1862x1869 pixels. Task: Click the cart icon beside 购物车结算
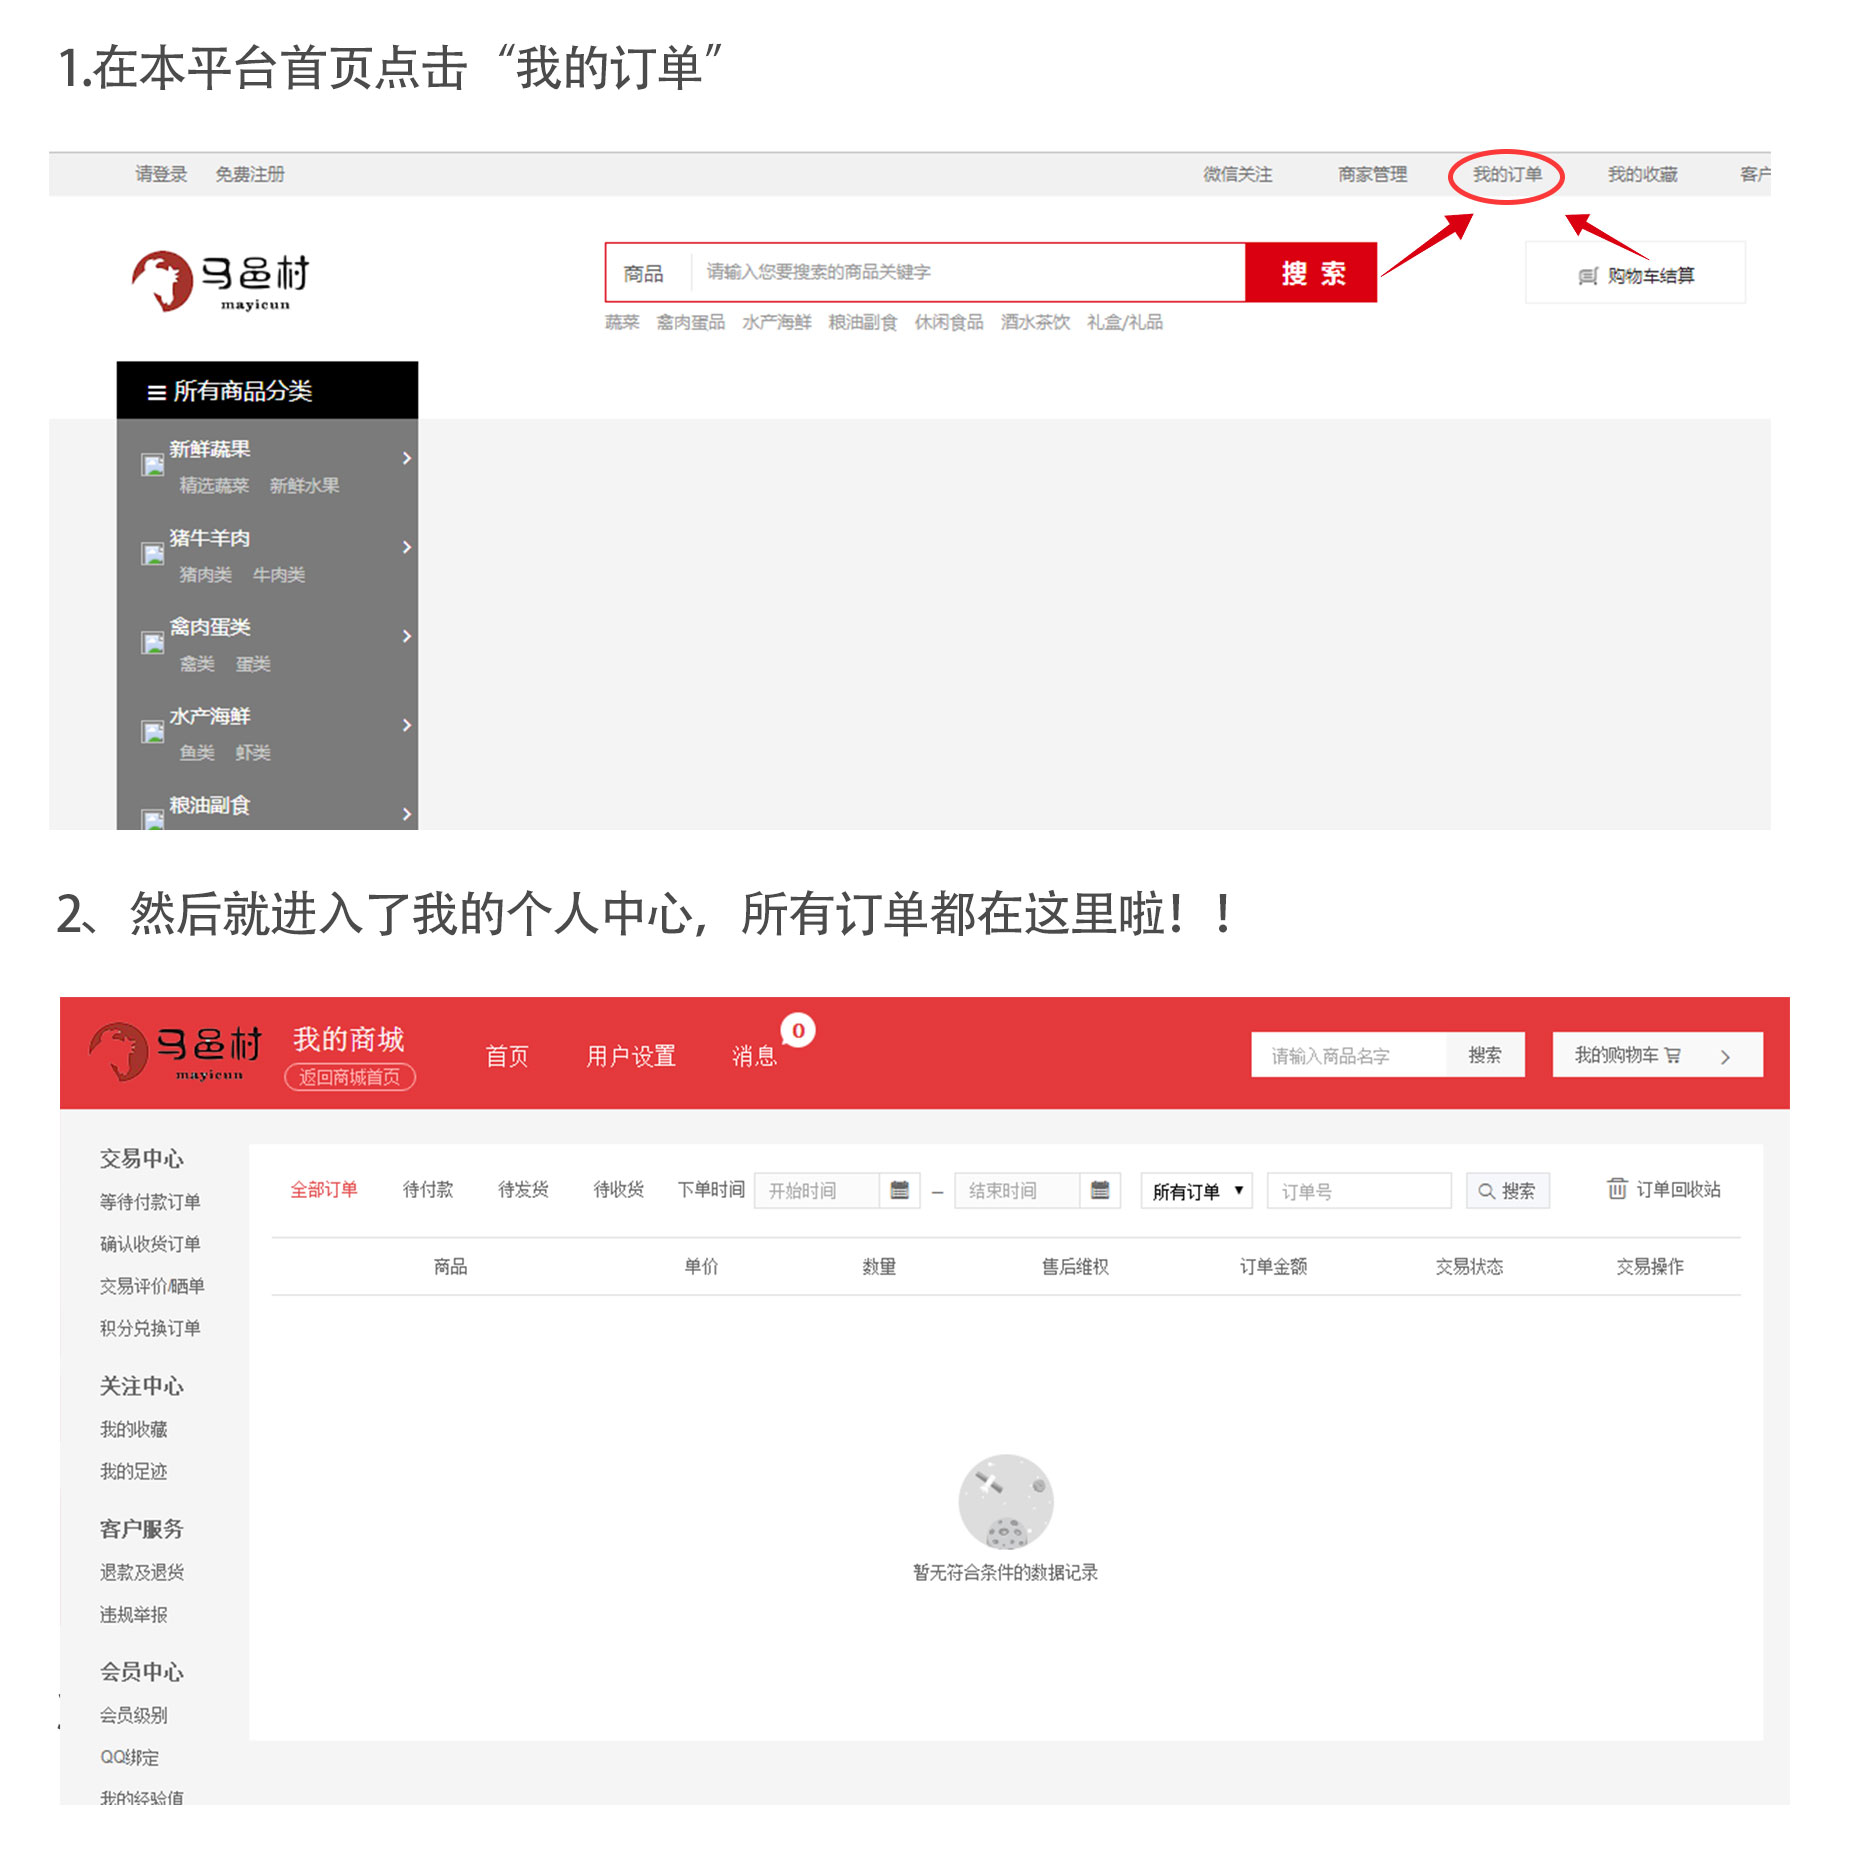(x=1587, y=276)
